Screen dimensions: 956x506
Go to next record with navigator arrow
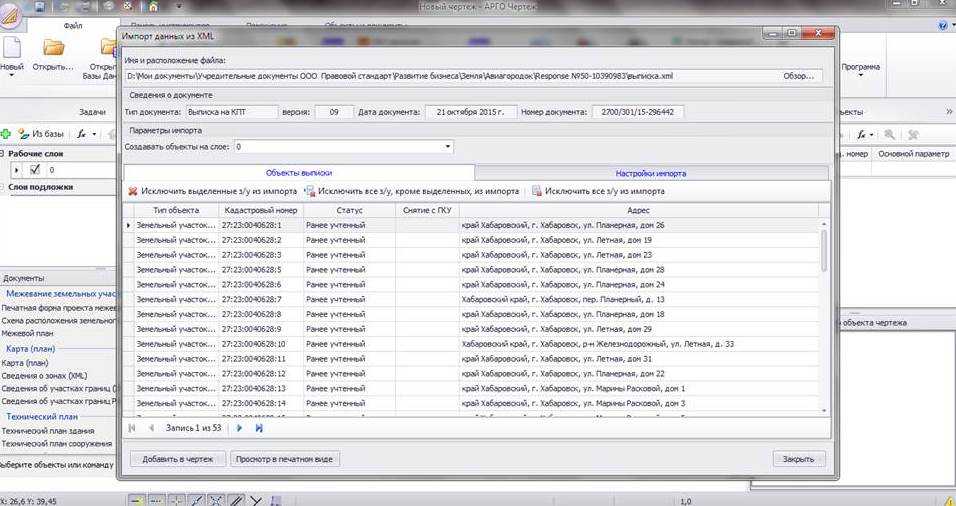[239, 428]
